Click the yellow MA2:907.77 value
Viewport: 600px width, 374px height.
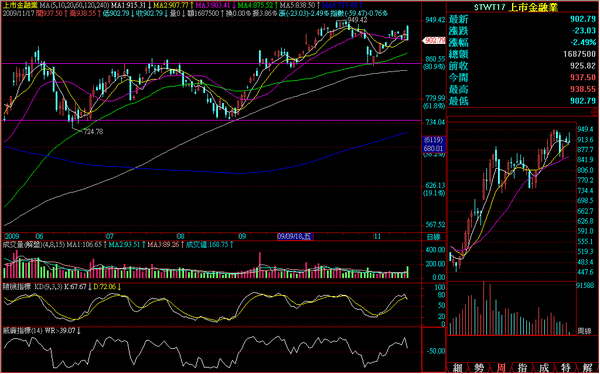[175, 5]
